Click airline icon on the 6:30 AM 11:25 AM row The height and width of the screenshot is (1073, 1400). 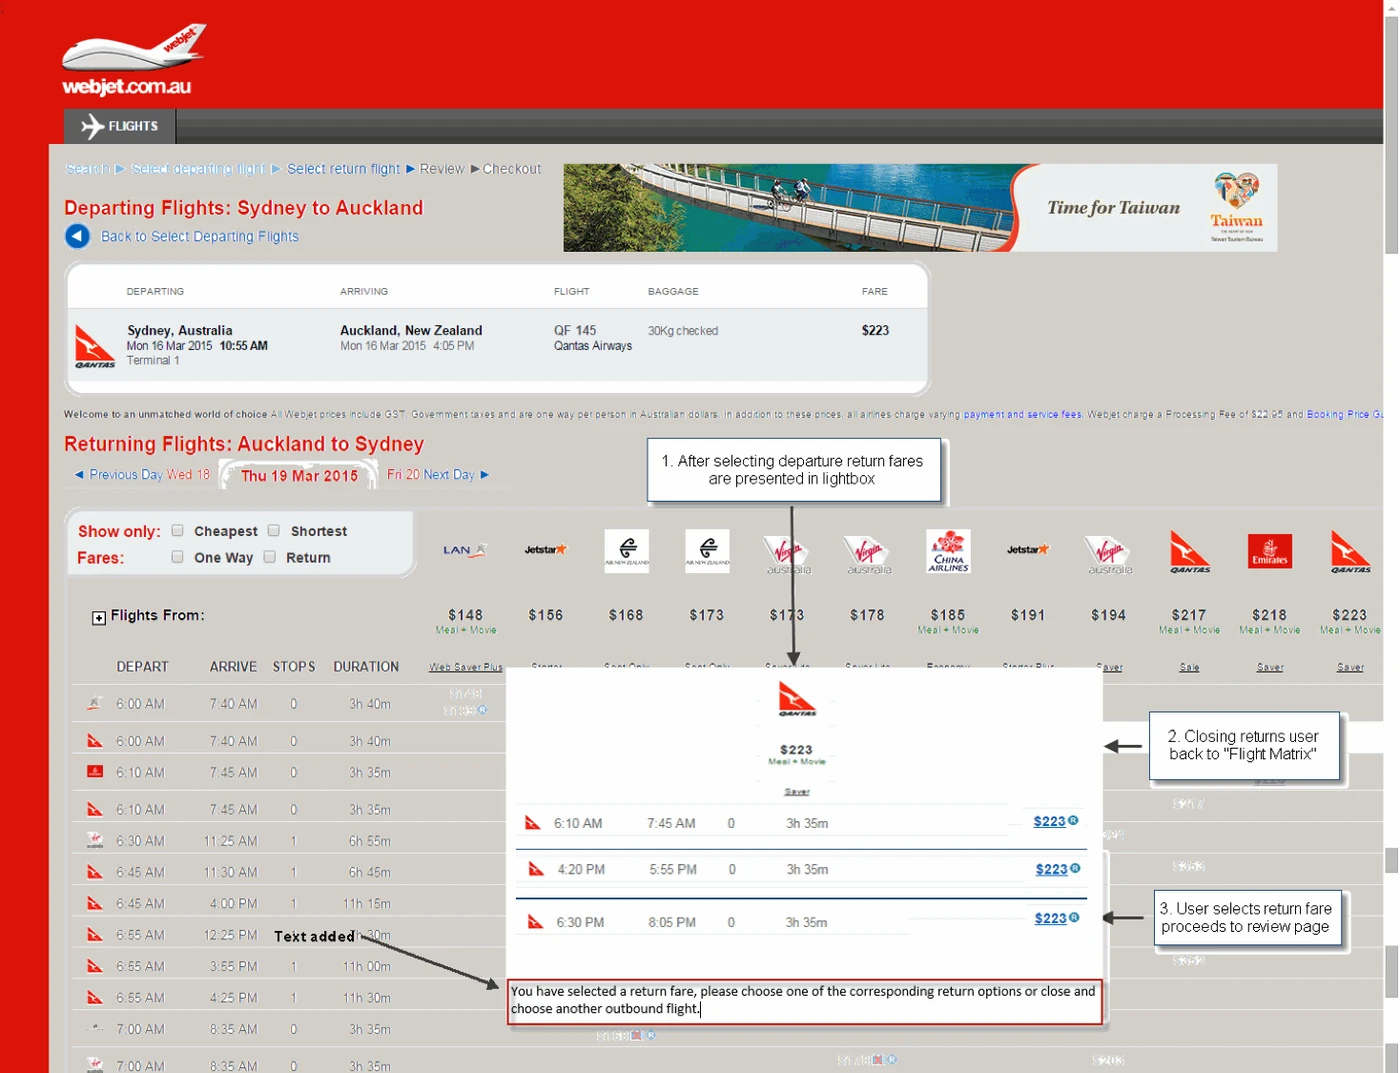pos(95,840)
